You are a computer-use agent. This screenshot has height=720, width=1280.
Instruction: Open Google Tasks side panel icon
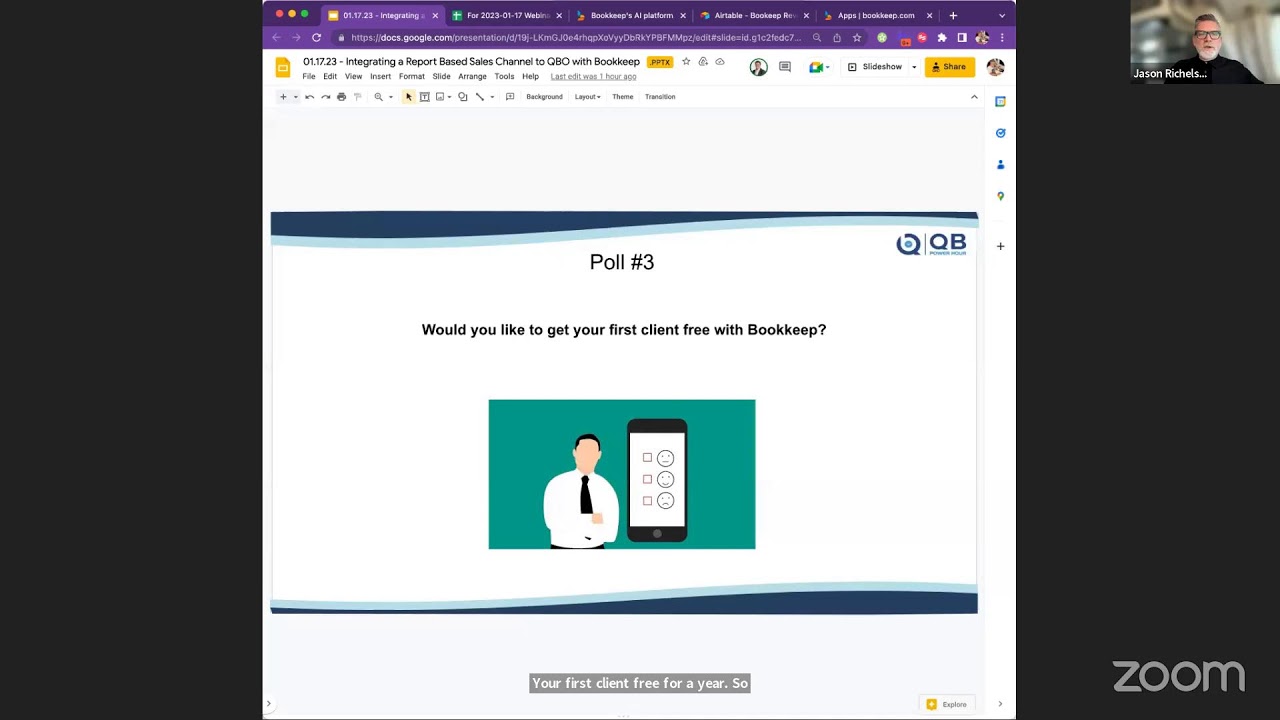pyautogui.click(x=1000, y=133)
